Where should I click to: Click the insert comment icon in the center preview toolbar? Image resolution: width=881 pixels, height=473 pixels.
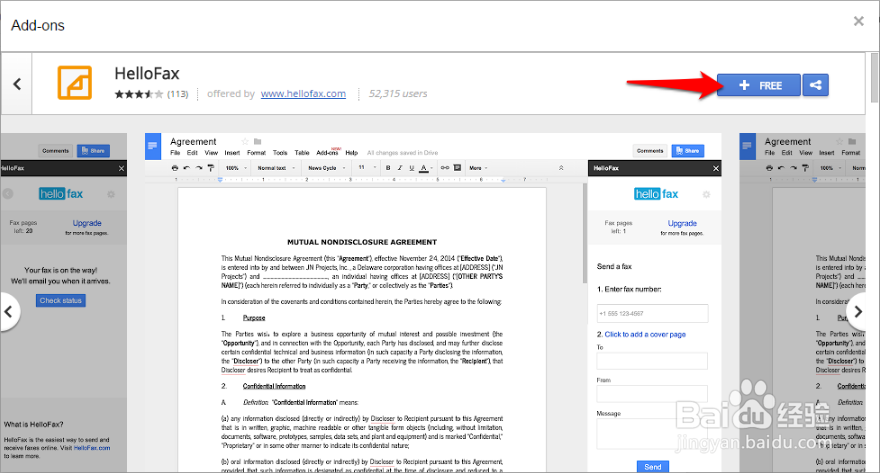(x=457, y=168)
